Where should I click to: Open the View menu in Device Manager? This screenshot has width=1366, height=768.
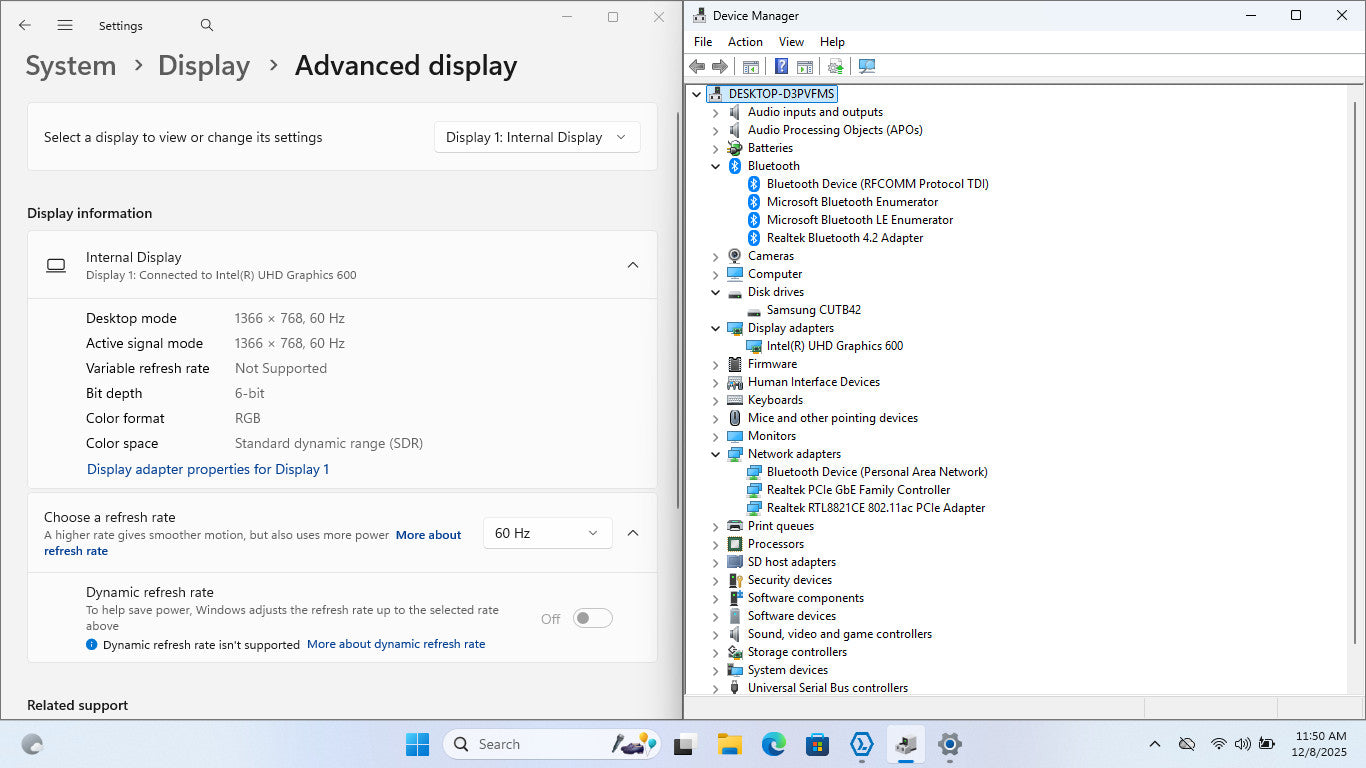[791, 42]
